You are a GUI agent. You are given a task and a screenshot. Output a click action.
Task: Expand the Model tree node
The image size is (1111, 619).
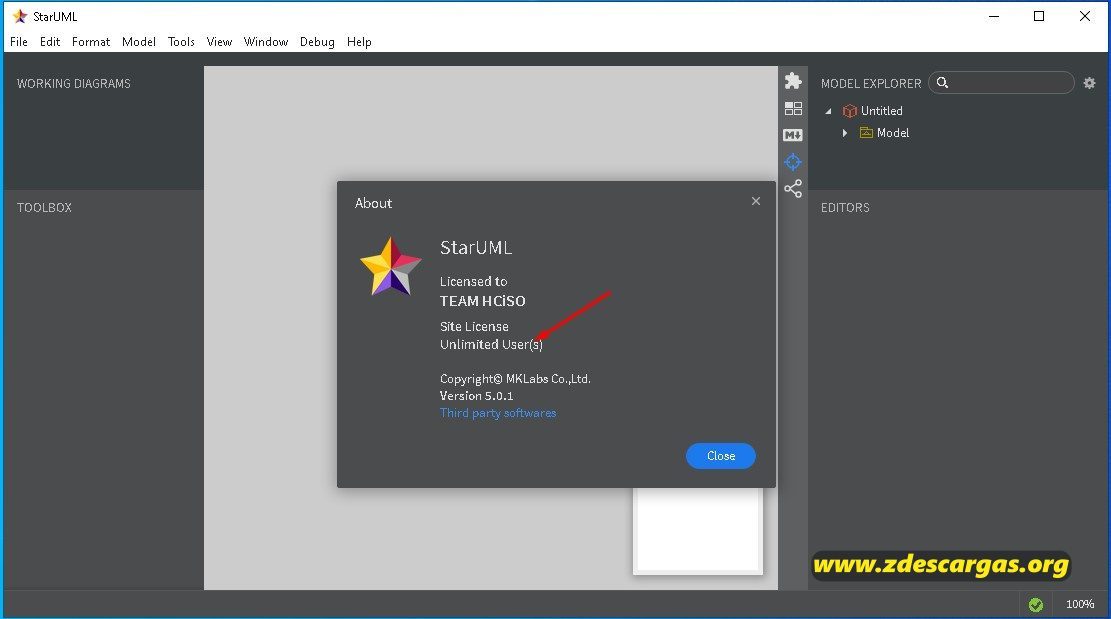[845, 132]
